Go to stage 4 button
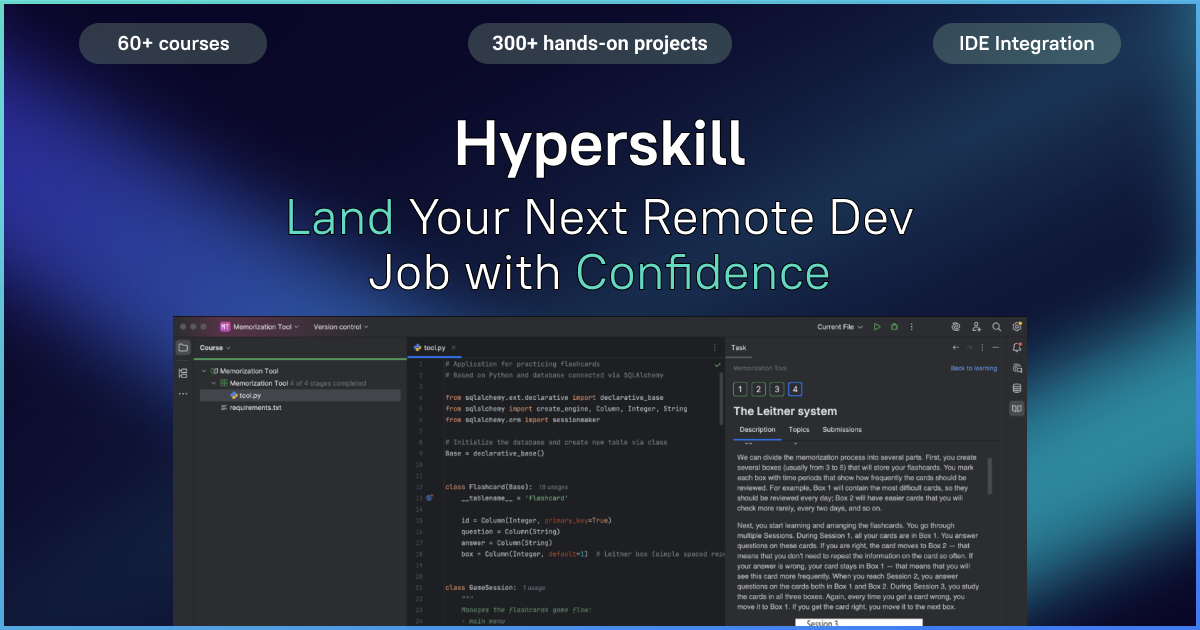 pos(795,389)
